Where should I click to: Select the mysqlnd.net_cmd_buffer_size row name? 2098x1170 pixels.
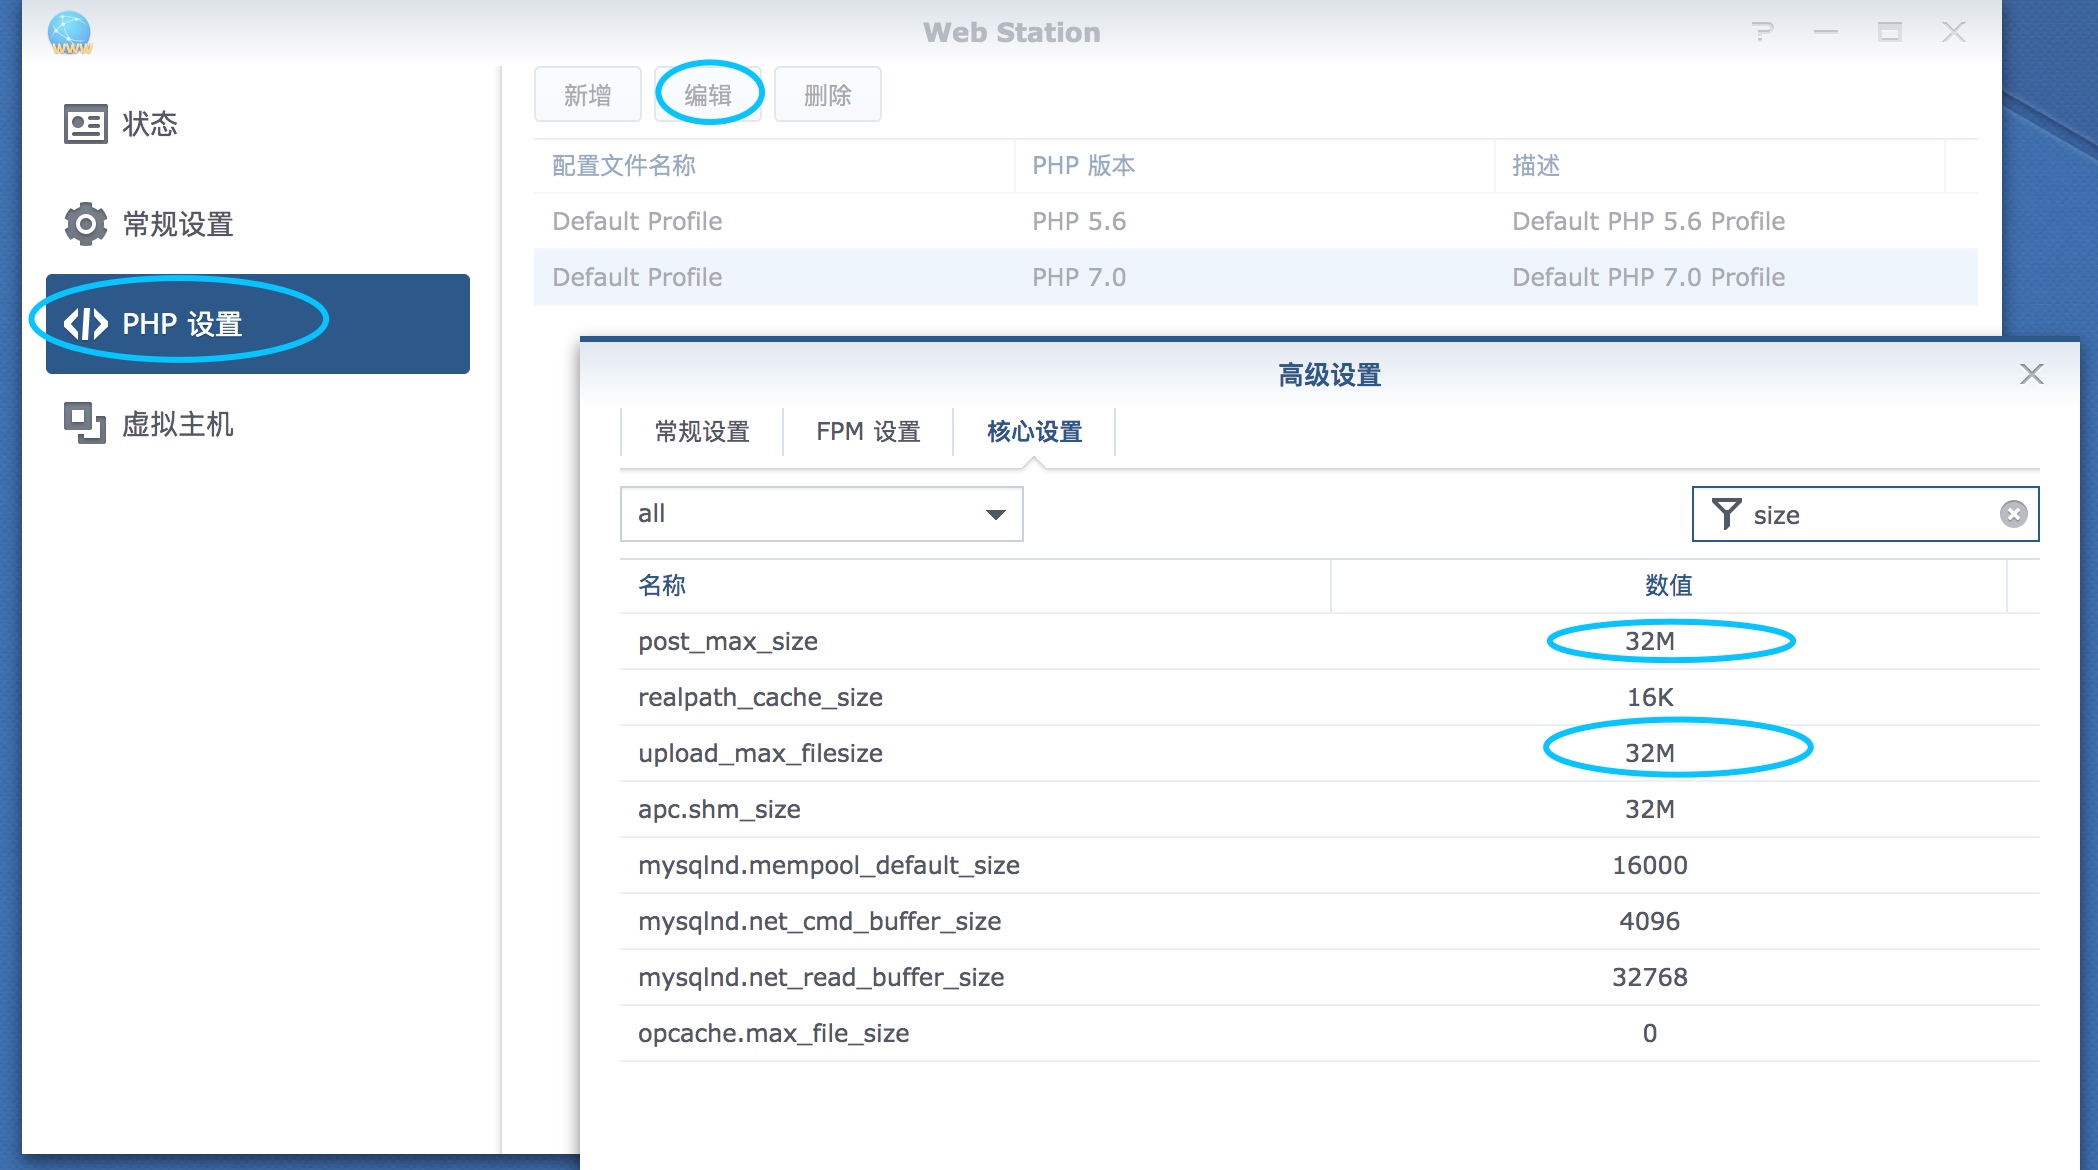point(820,921)
